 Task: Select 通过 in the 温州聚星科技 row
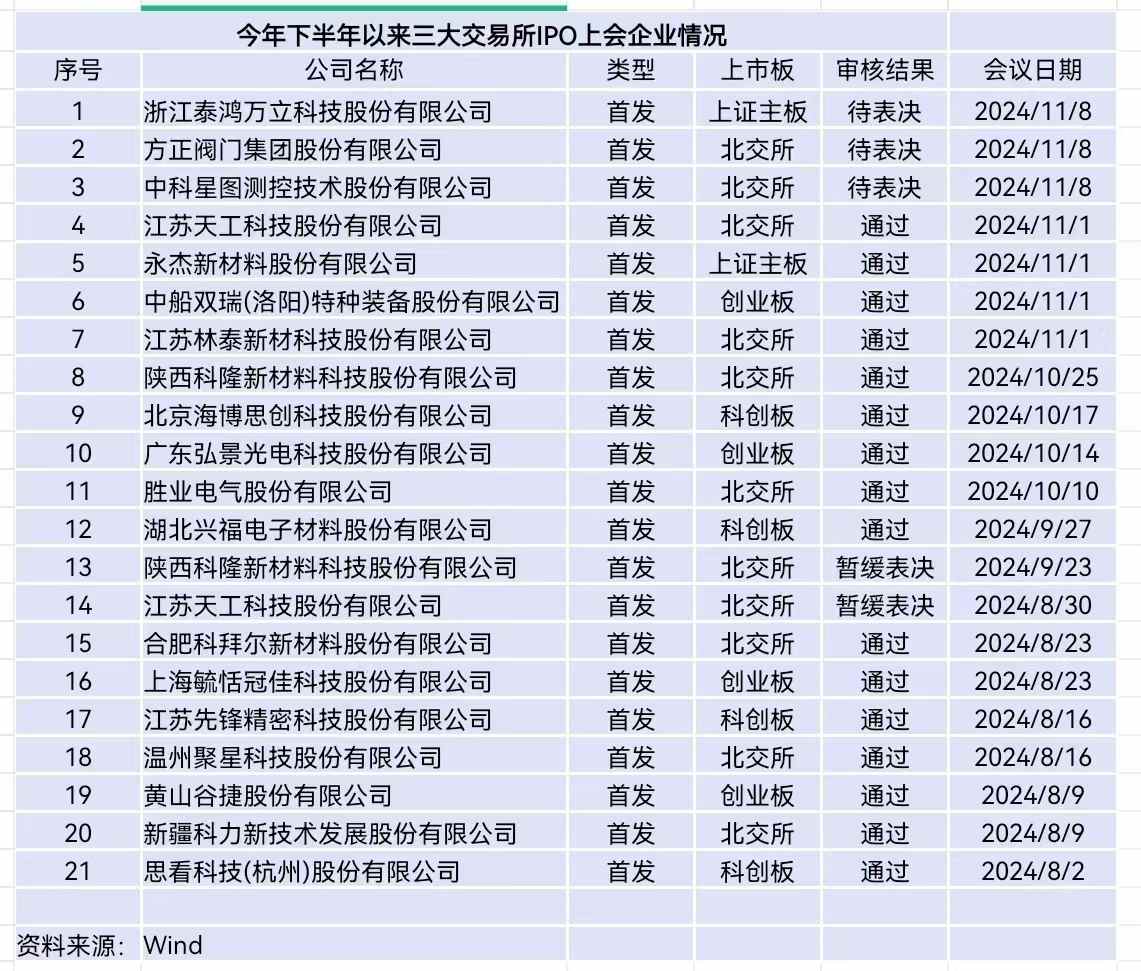click(x=885, y=757)
